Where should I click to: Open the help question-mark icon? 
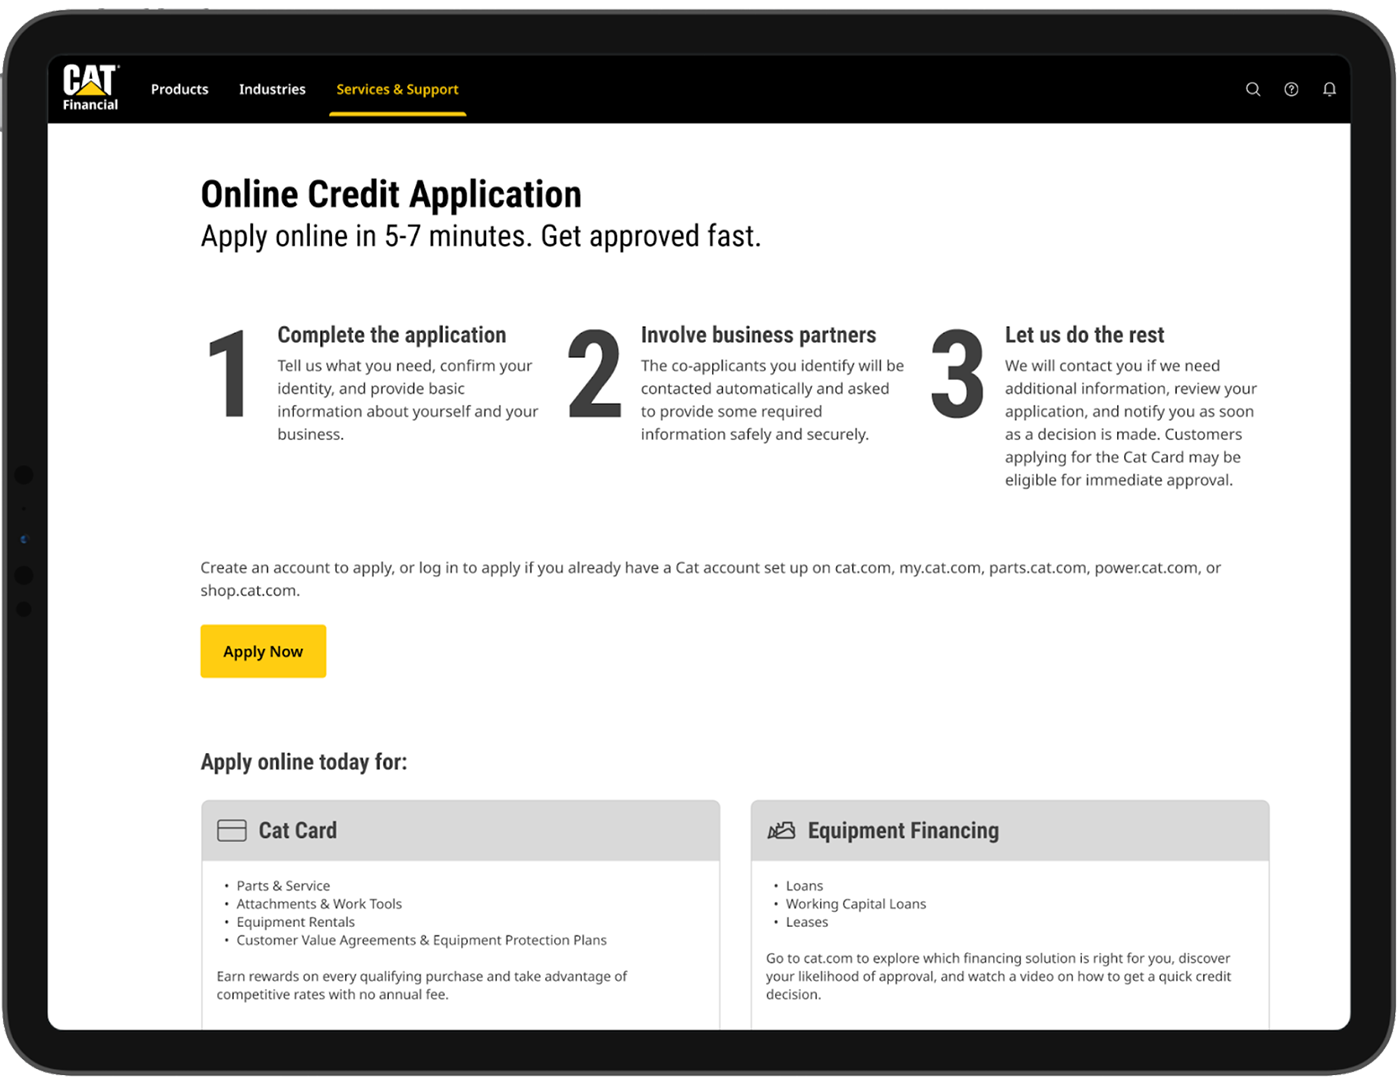click(1291, 89)
